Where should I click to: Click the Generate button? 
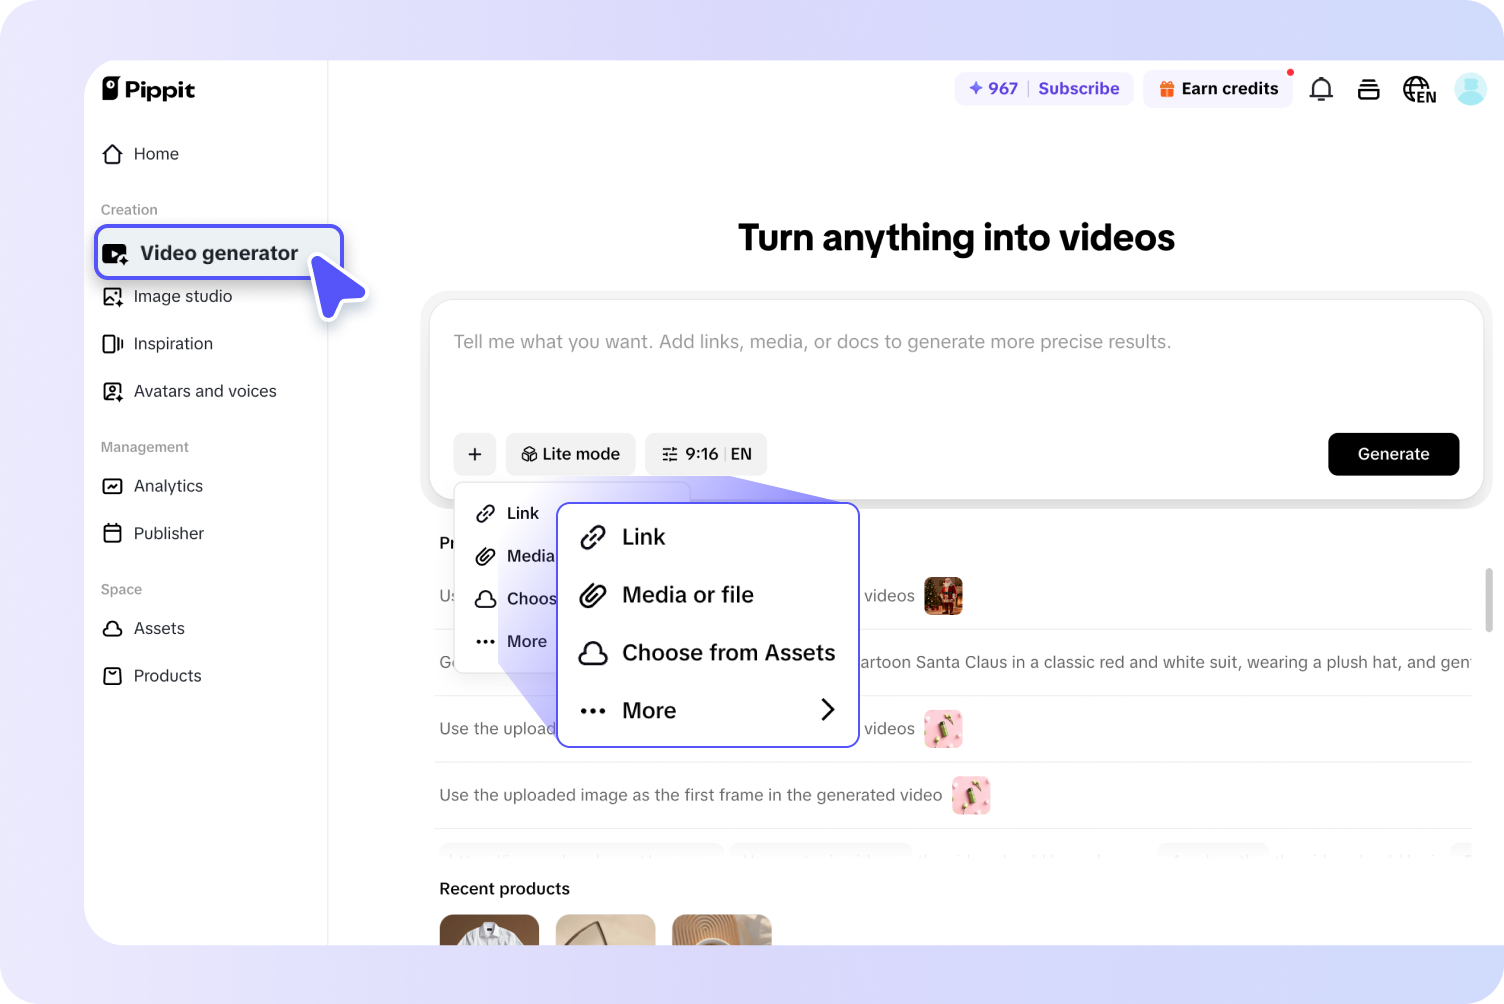pos(1393,454)
